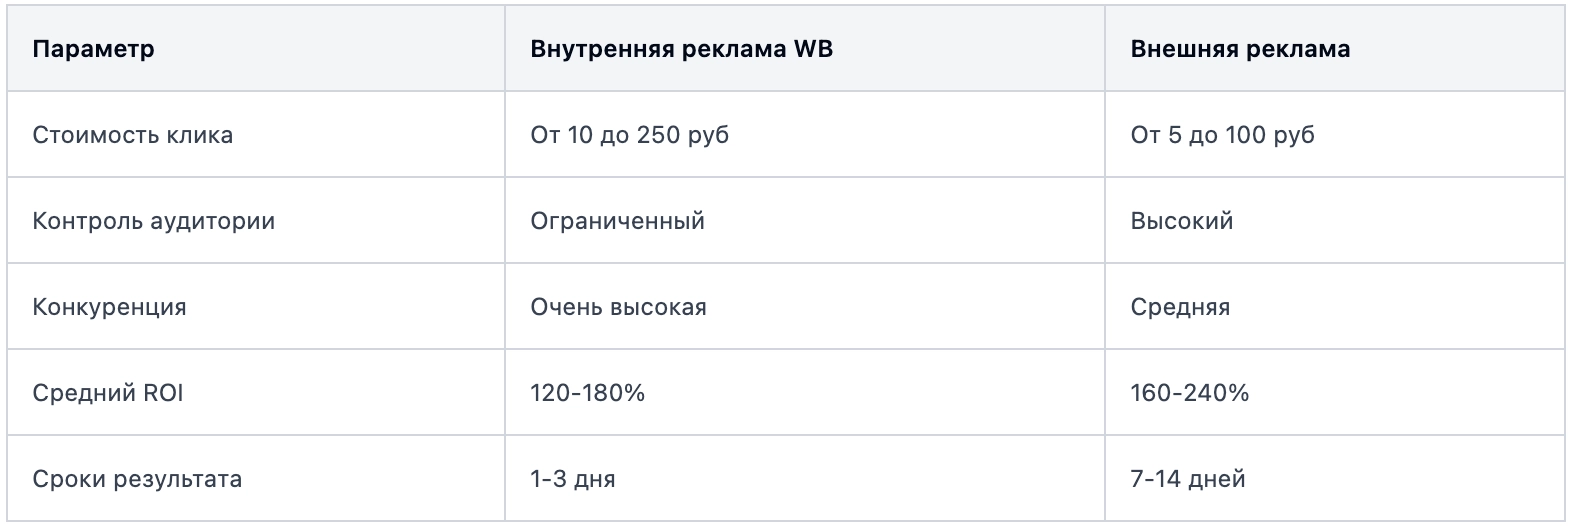This screenshot has width=1570, height=526.
Task: Click the '160-240%' ROI value
Action: (x=1190, y=393)
